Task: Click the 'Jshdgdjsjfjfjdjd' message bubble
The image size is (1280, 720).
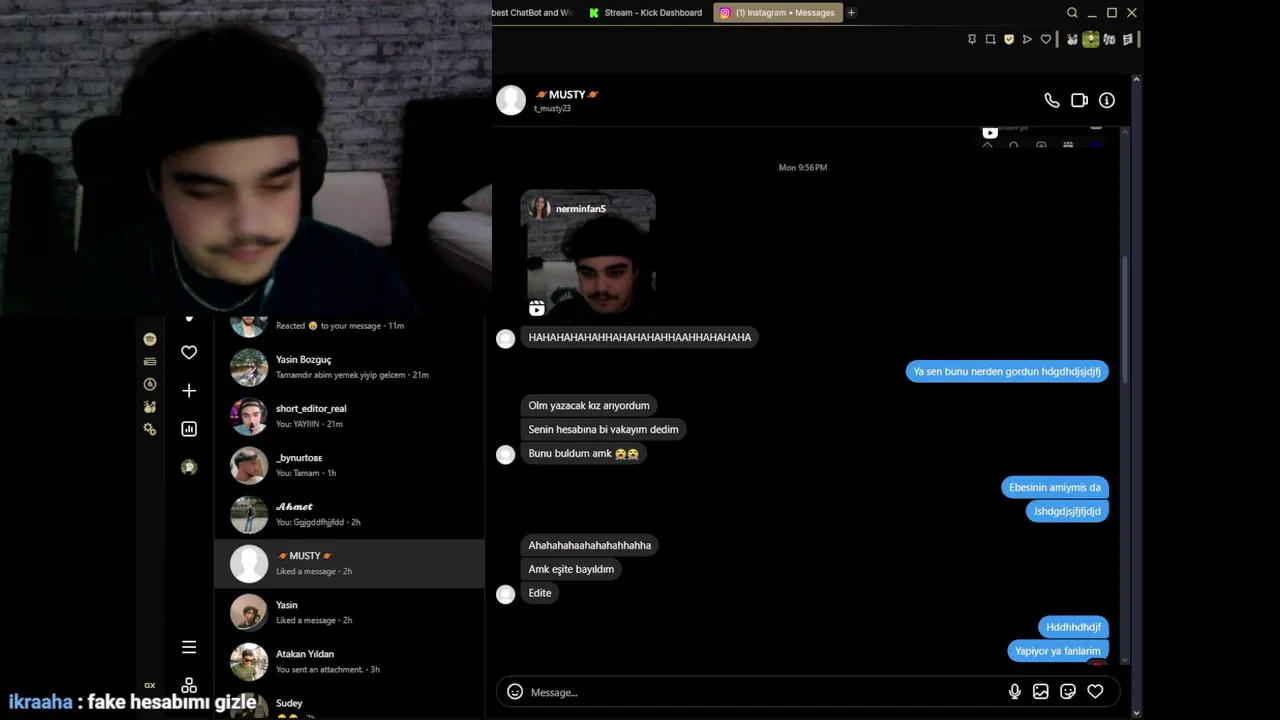Action: (x=1067, y=511)
